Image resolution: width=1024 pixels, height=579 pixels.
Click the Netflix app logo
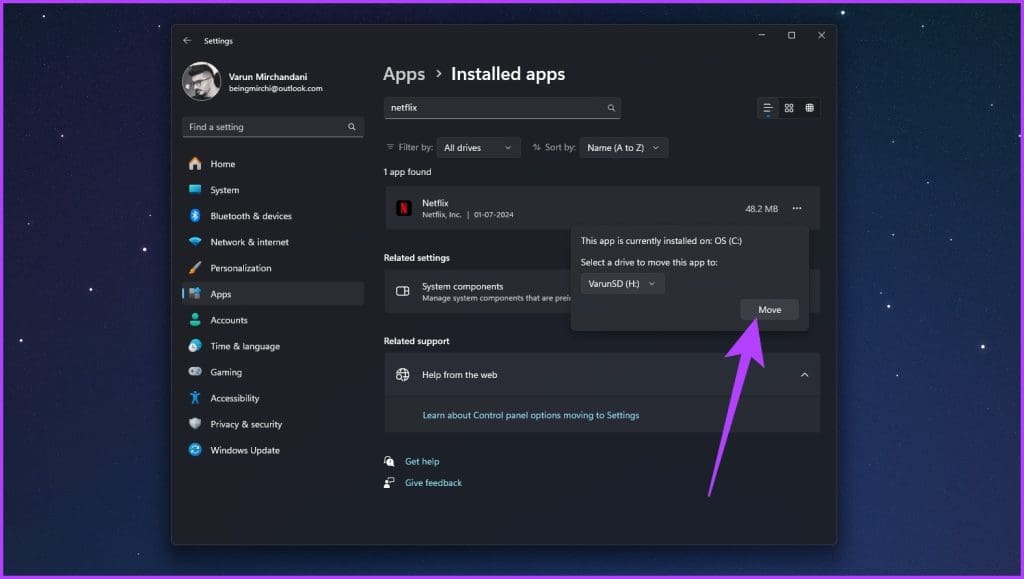pyautogui.click(x=405, y=208)
